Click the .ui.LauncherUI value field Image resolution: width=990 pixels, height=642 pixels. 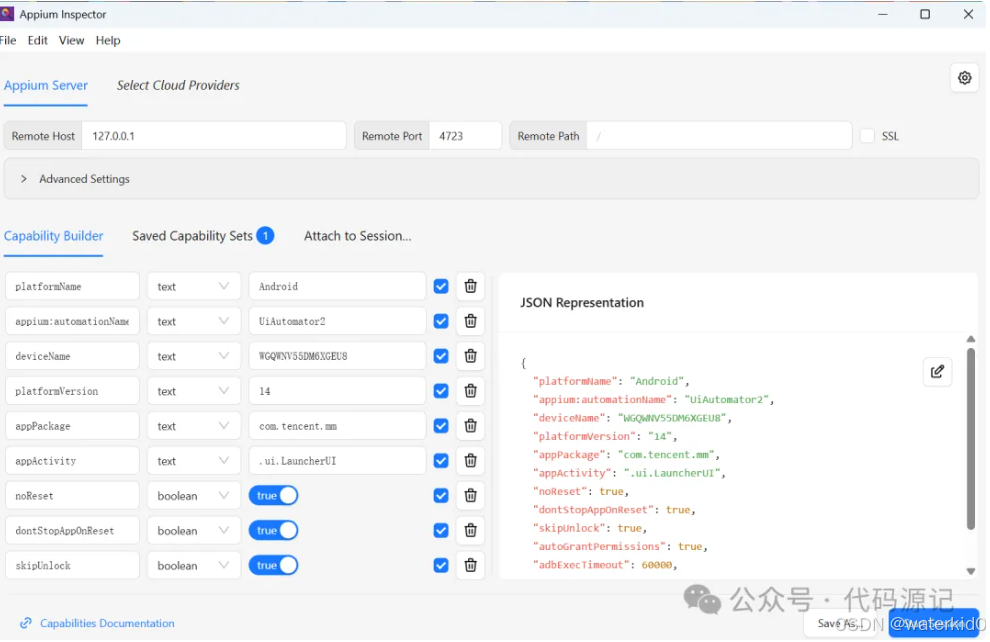[x=338, y=462]
